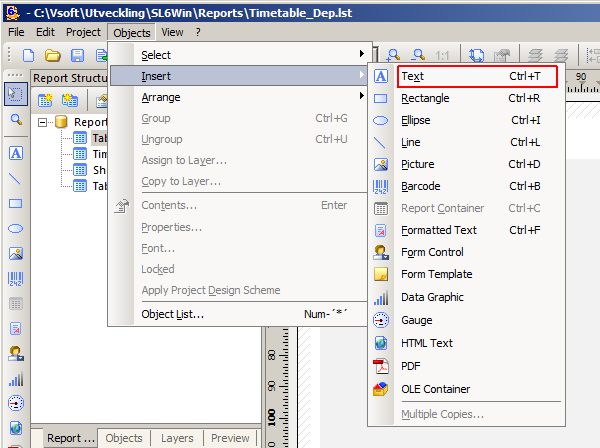
Task: Select the Gauge tool in left toolbar
Action: click(x=16, y=404)
